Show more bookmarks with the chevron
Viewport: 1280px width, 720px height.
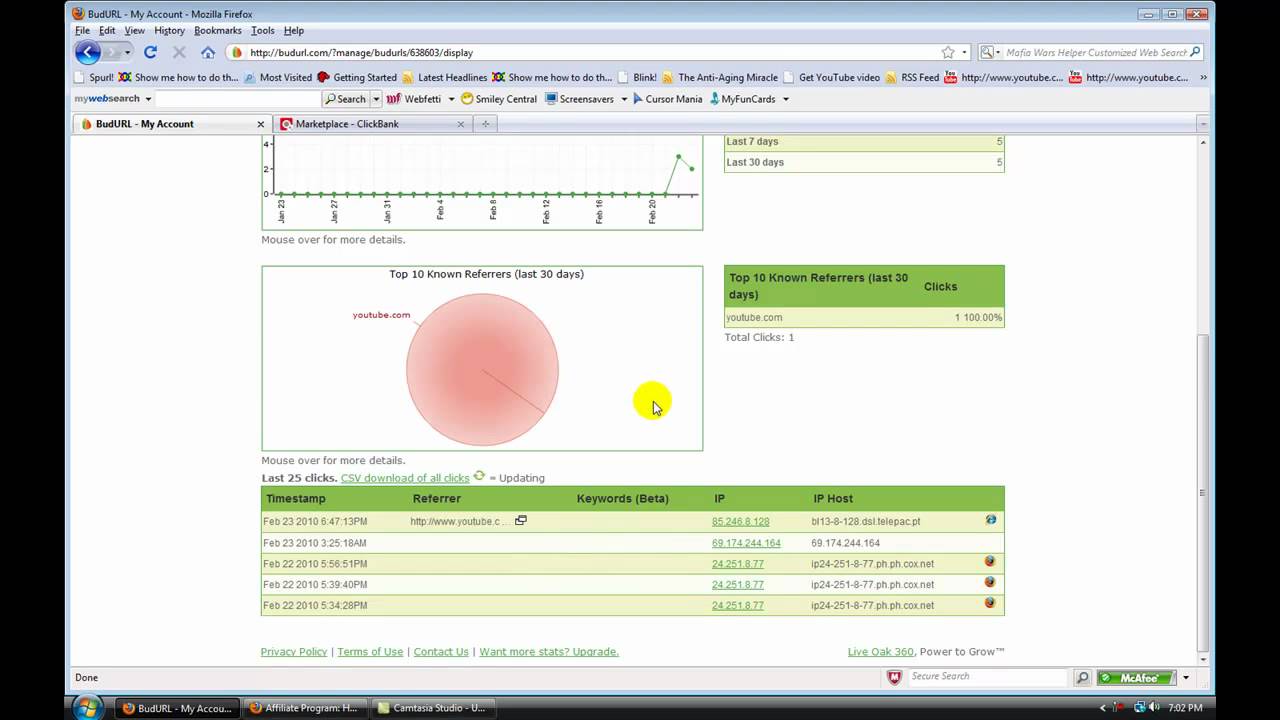pos(1203,77)
